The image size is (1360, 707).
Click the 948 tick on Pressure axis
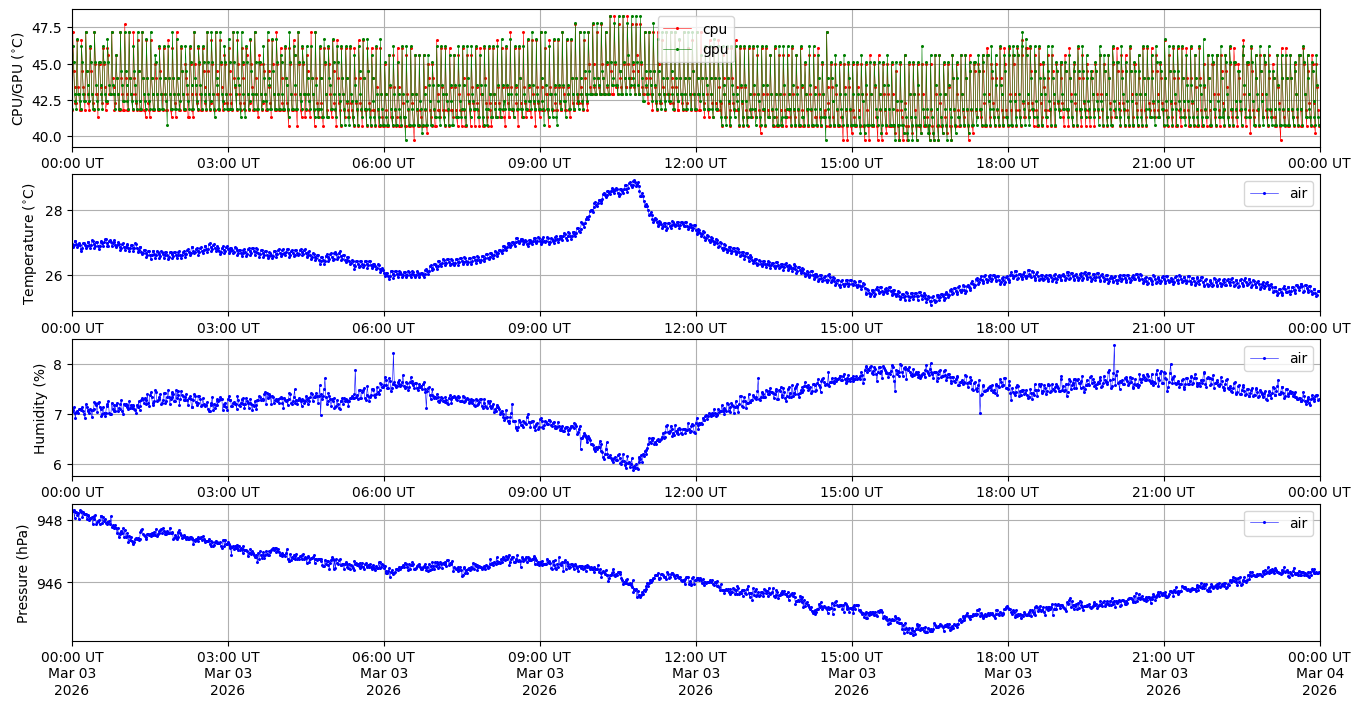click(x=50, y=521)
